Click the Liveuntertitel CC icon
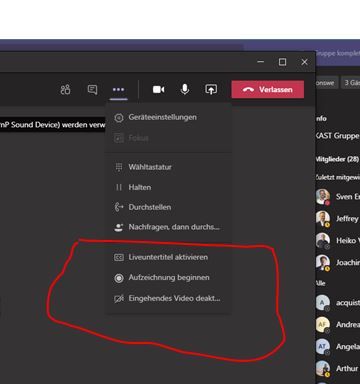 (119, 257)
